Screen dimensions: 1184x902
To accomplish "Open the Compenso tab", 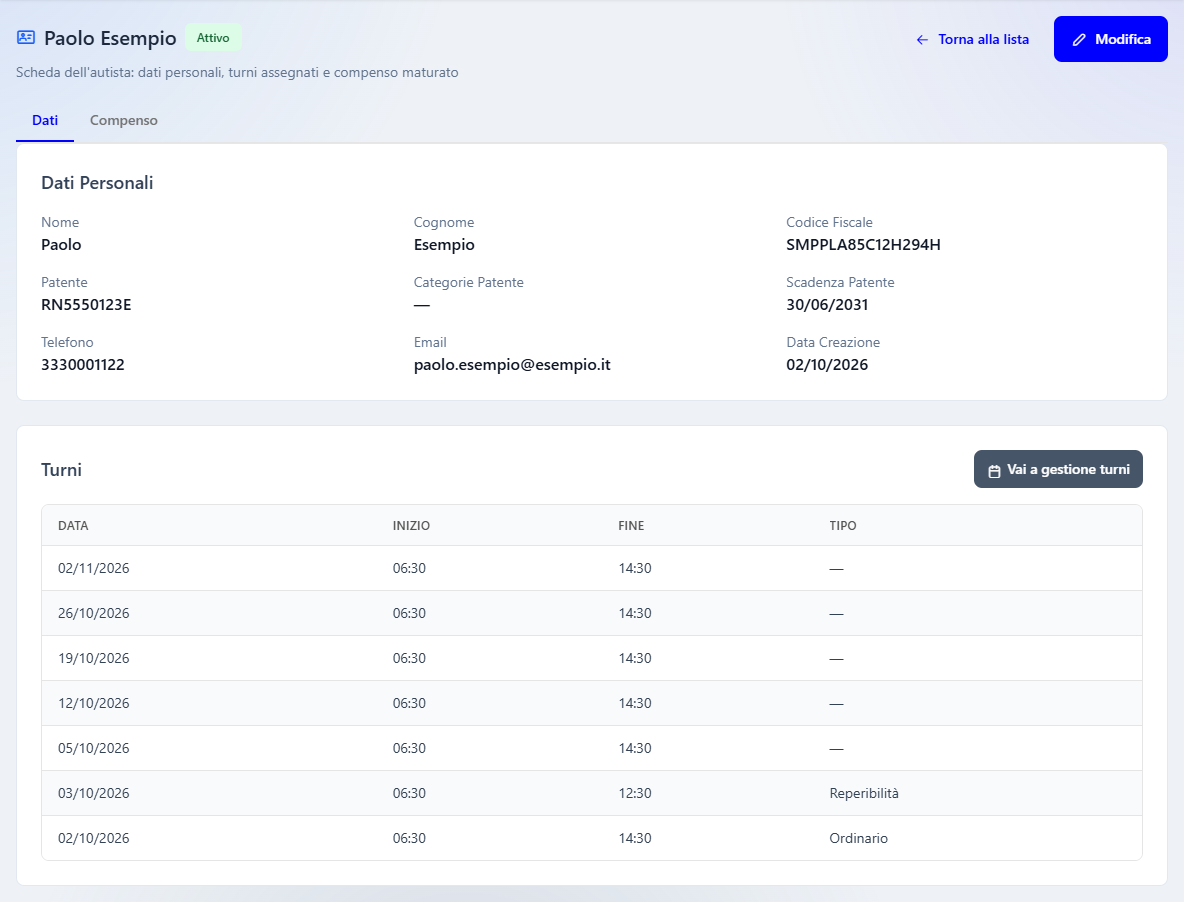I will 124,121.
